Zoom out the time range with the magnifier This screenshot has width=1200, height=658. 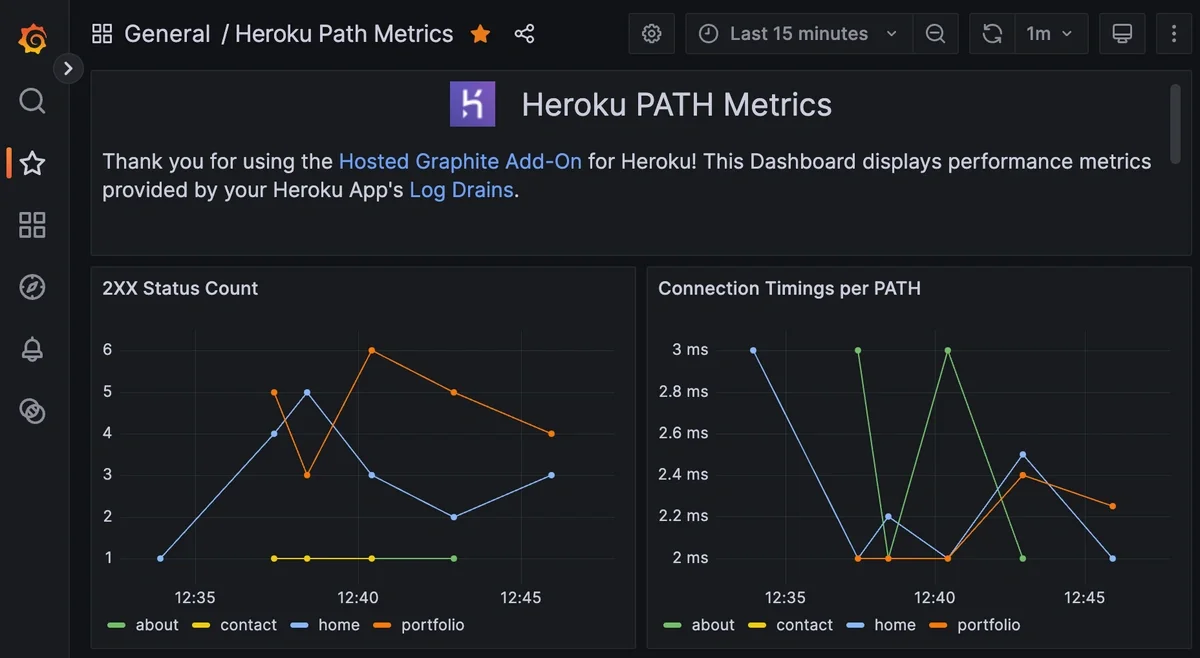pos(935,33)
